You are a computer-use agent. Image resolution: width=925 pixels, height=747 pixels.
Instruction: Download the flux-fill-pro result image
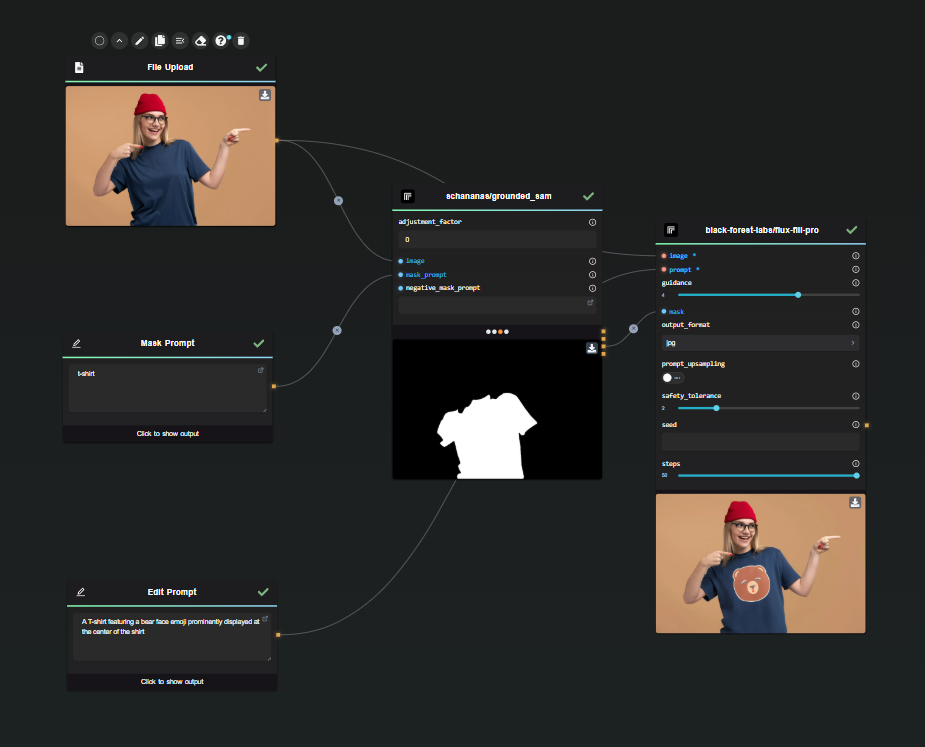click(855, 503)
